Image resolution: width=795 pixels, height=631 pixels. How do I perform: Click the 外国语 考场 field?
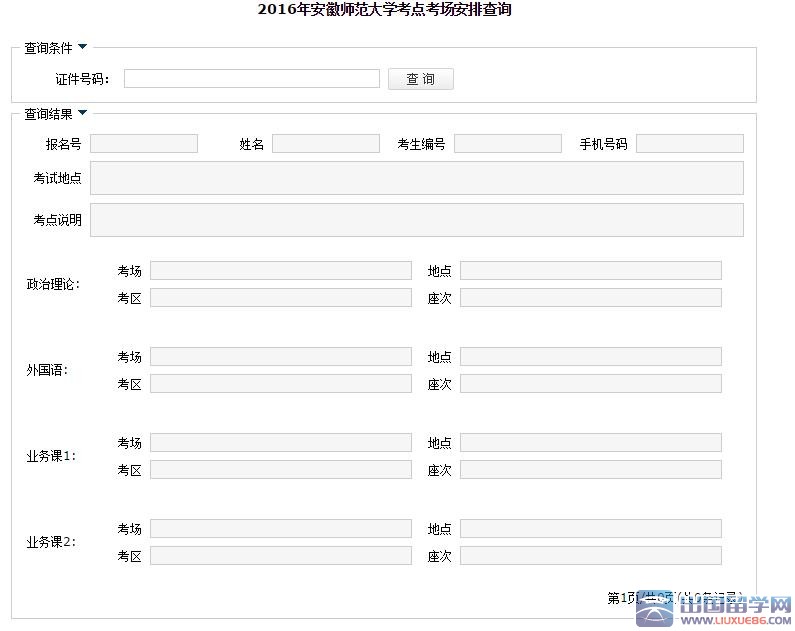280,357
